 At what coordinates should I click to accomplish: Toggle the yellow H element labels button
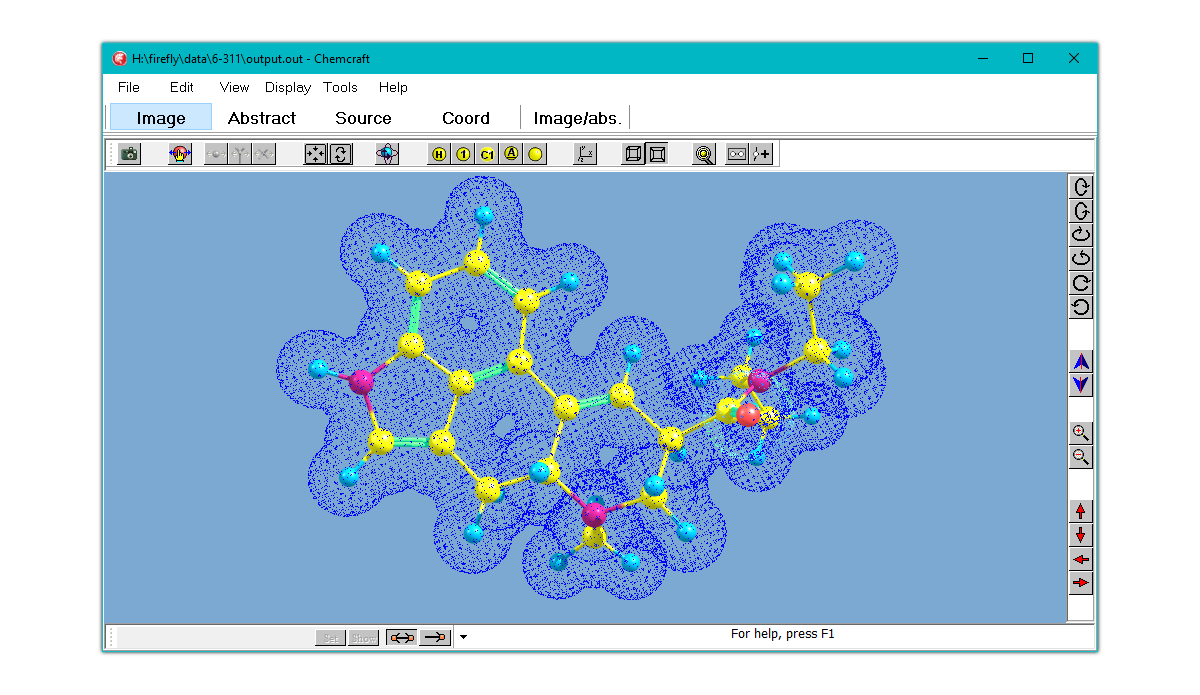tap(438, 154)
